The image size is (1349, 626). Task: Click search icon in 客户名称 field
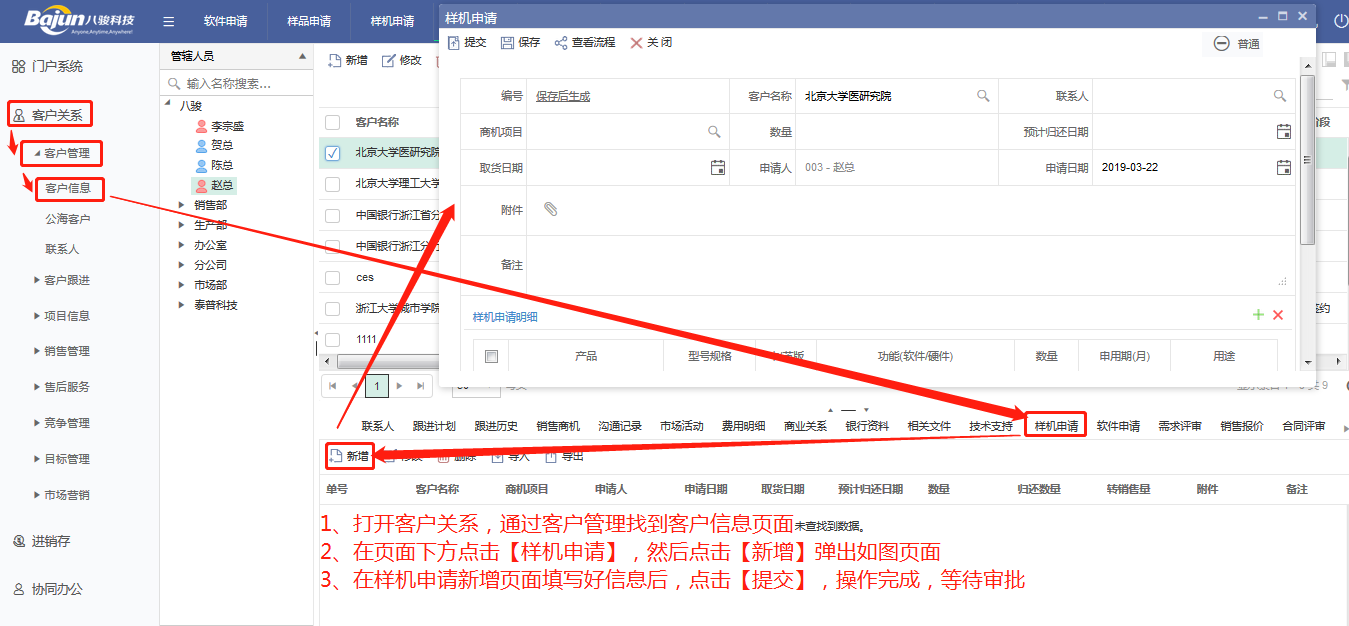(983, 96)
